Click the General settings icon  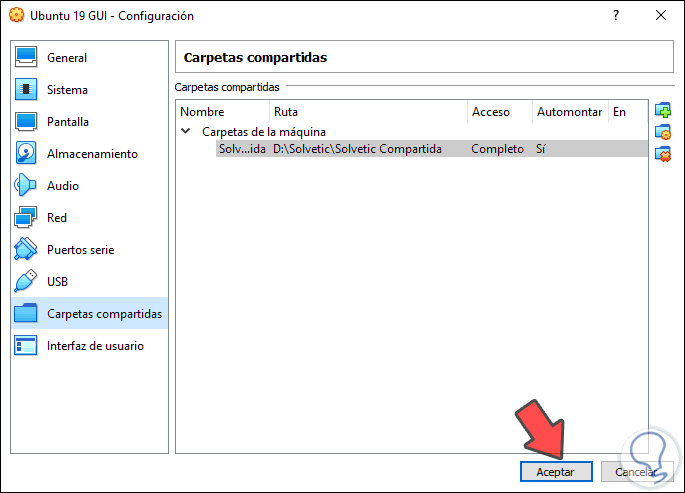27,58
